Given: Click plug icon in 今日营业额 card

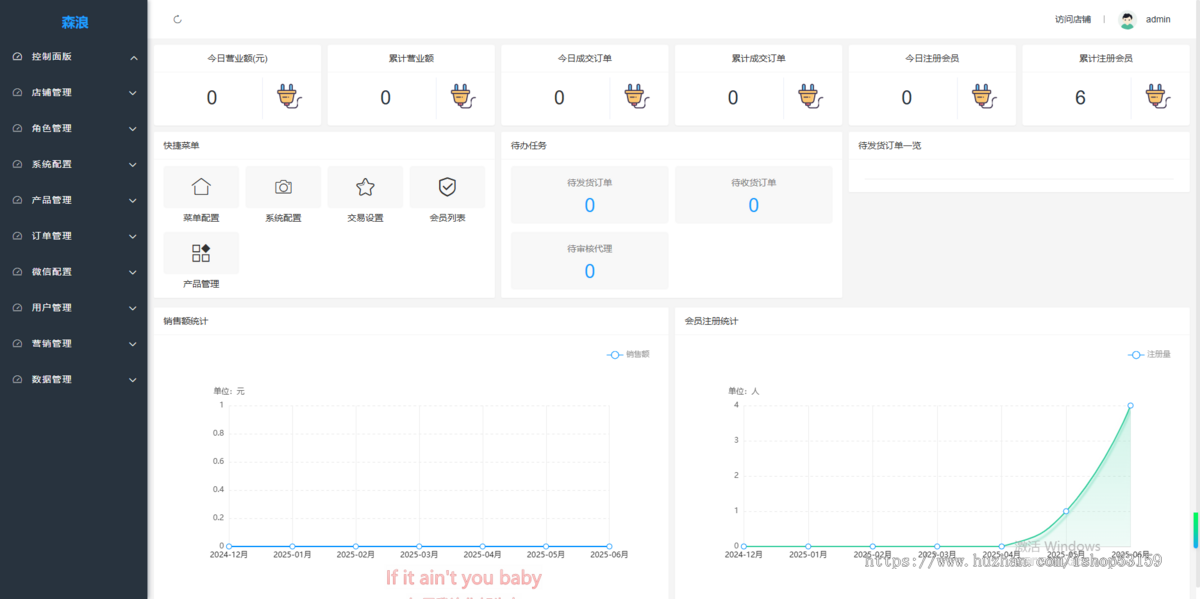Looking at the screenshot, I should pyautogui.click(x=288, y=97).
